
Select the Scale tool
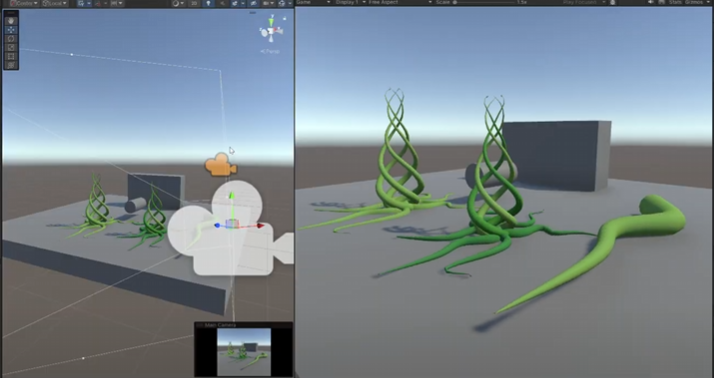(11, 47)
